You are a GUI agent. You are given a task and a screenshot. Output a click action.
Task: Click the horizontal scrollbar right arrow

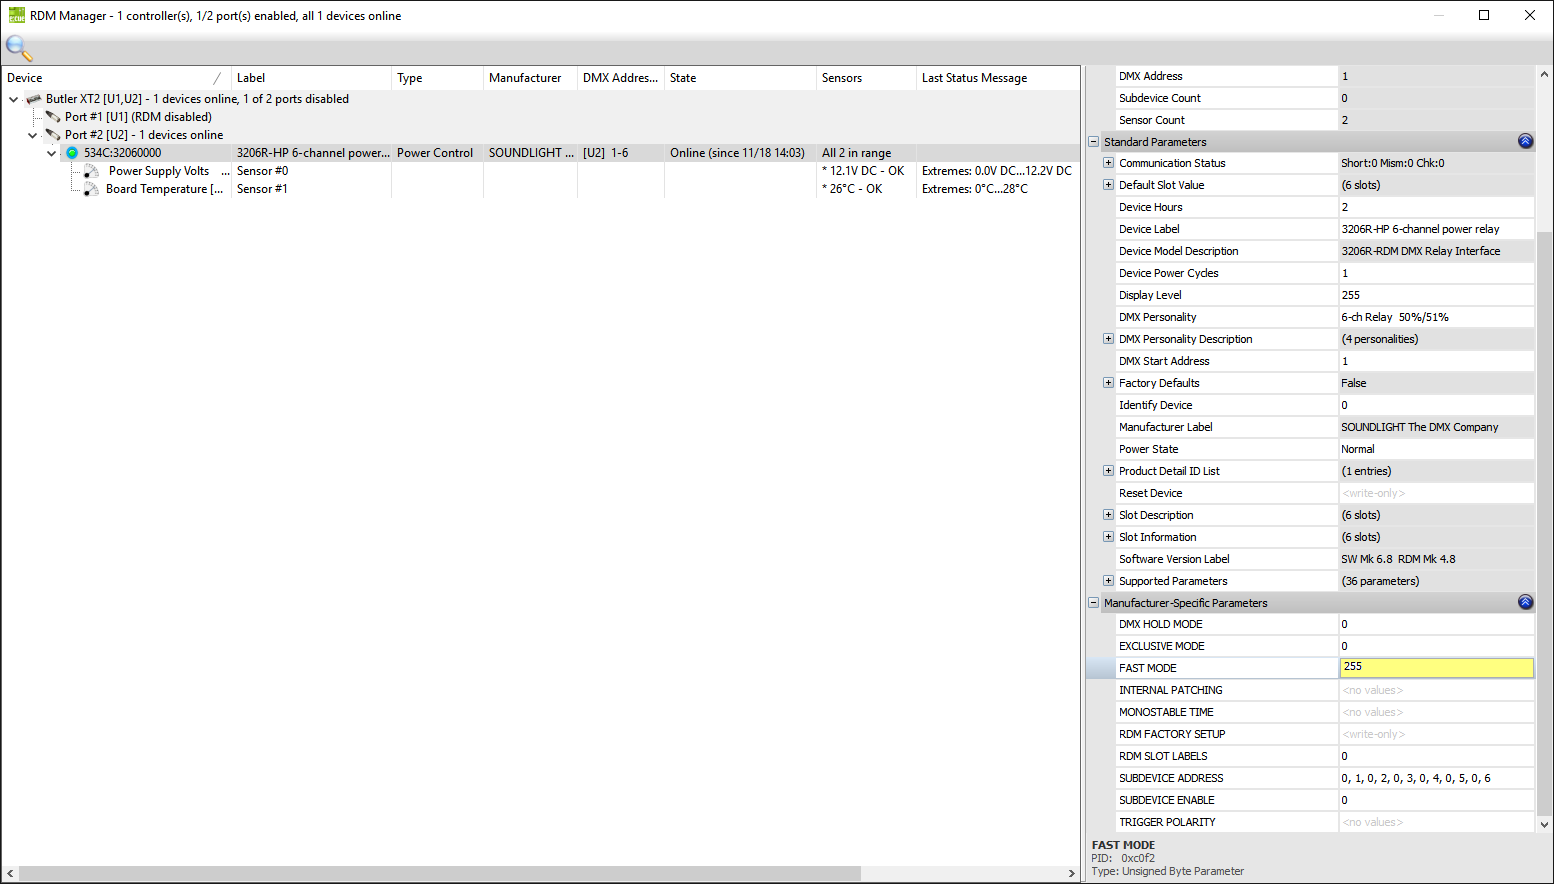point(1072,873)
